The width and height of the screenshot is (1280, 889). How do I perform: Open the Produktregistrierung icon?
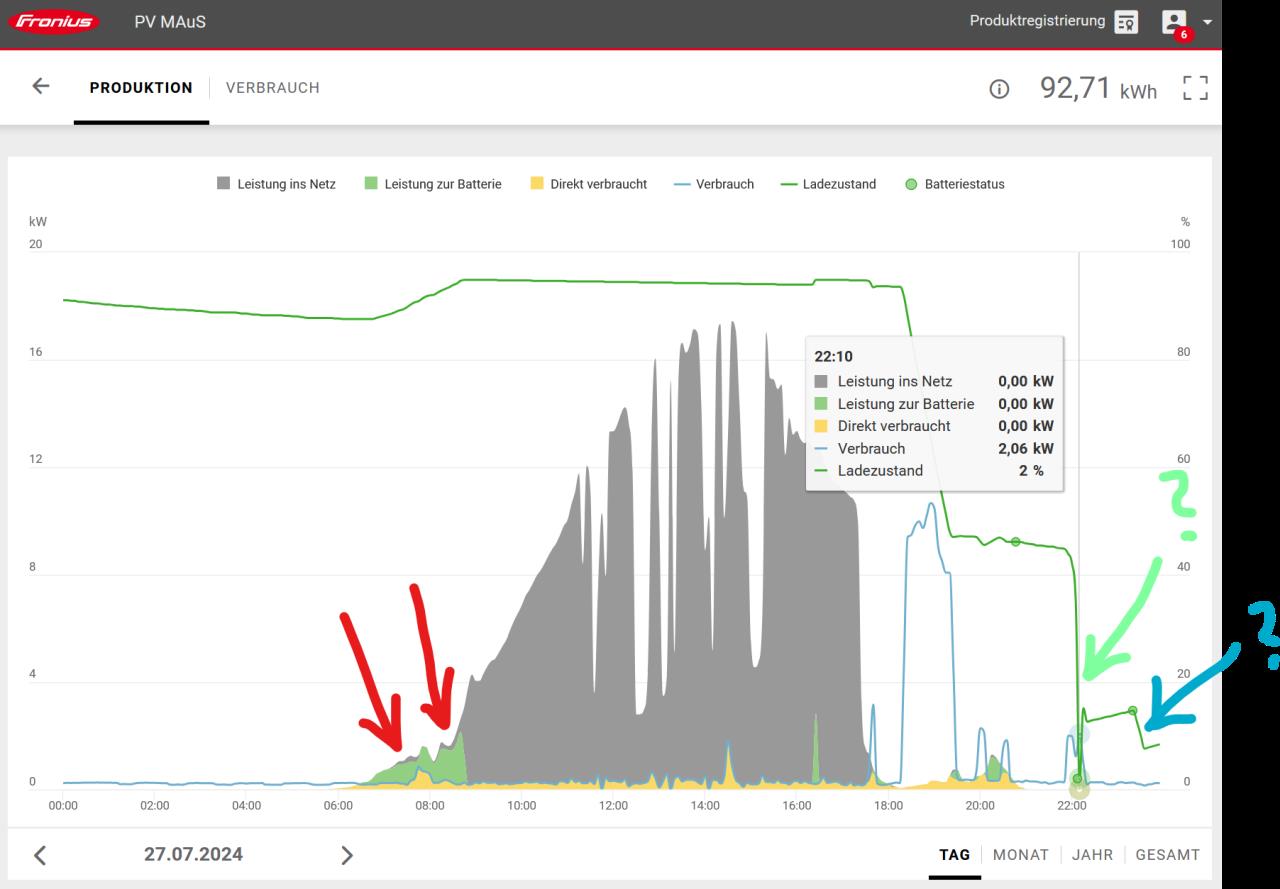pos(1126,22)
